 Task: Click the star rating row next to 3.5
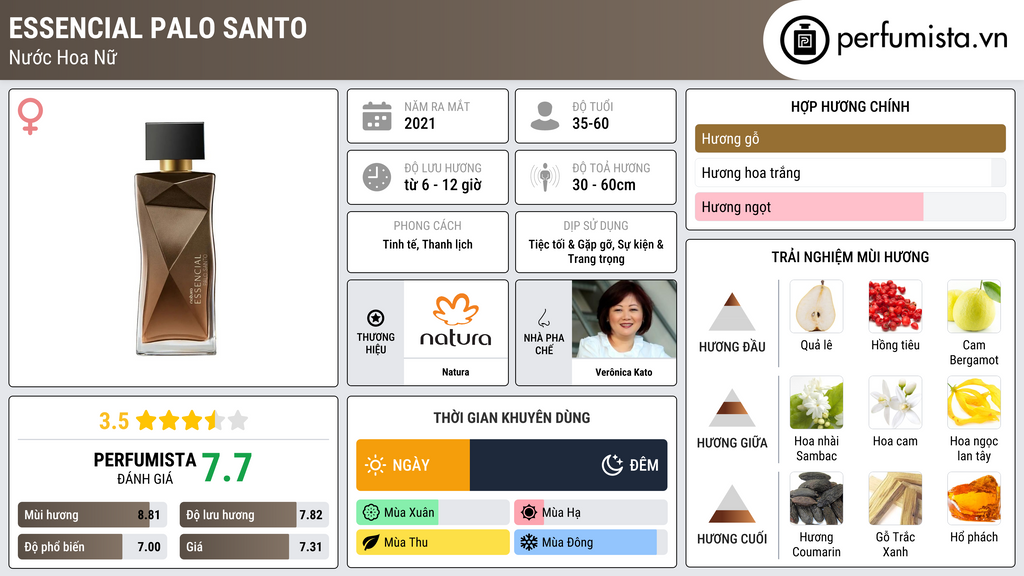[192, 421]
